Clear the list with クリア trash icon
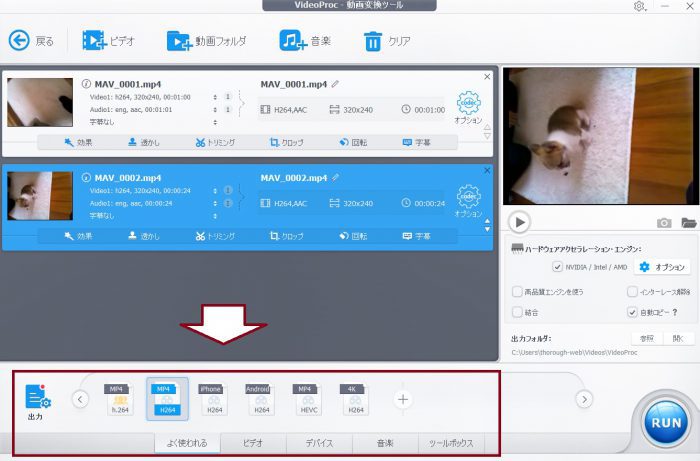 click(x=373, y=41)
